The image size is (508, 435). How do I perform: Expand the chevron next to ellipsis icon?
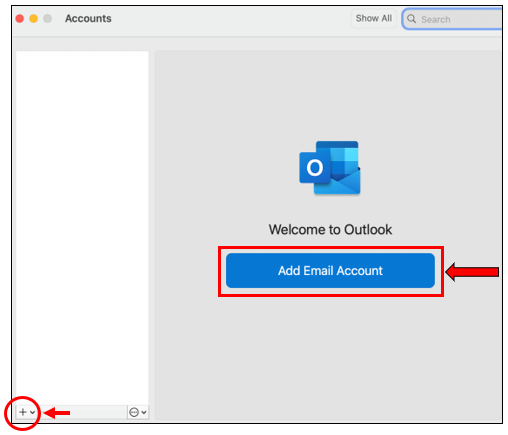tap(144, 413)
